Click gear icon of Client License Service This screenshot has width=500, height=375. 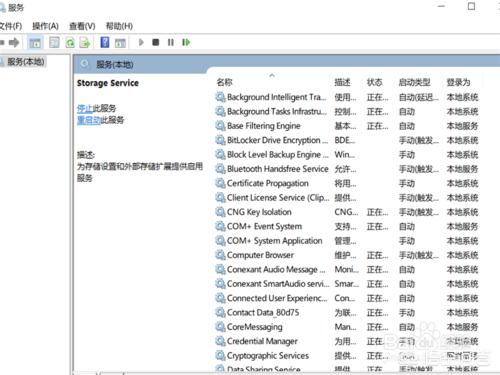coord(220,197)
